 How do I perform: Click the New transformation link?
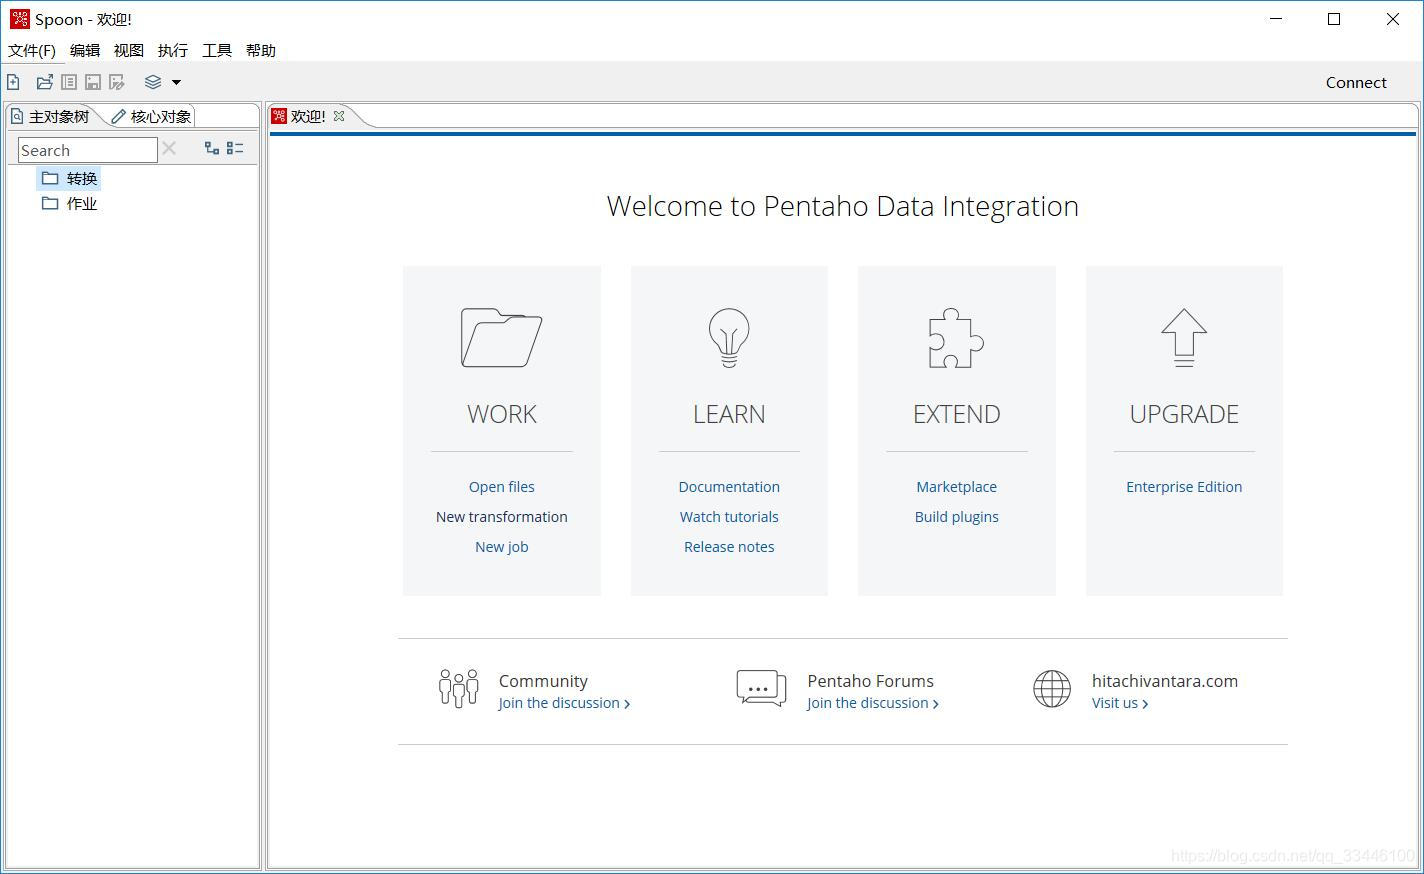tap(501, 517)
